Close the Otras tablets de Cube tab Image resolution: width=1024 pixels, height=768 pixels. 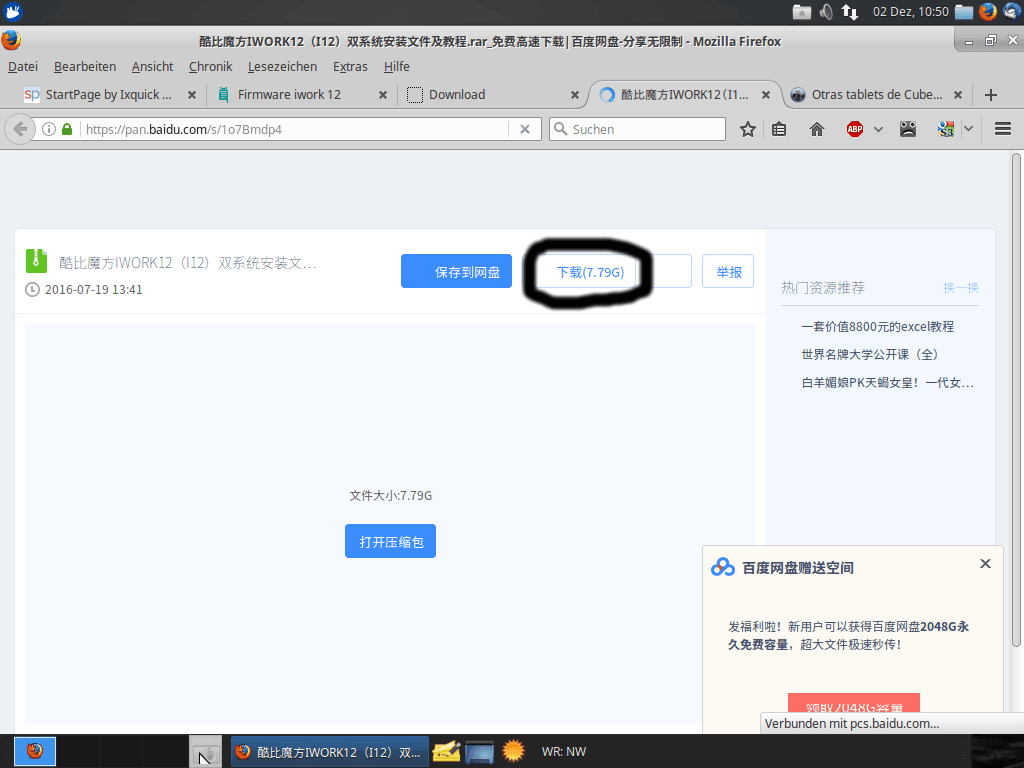(958, 95)
